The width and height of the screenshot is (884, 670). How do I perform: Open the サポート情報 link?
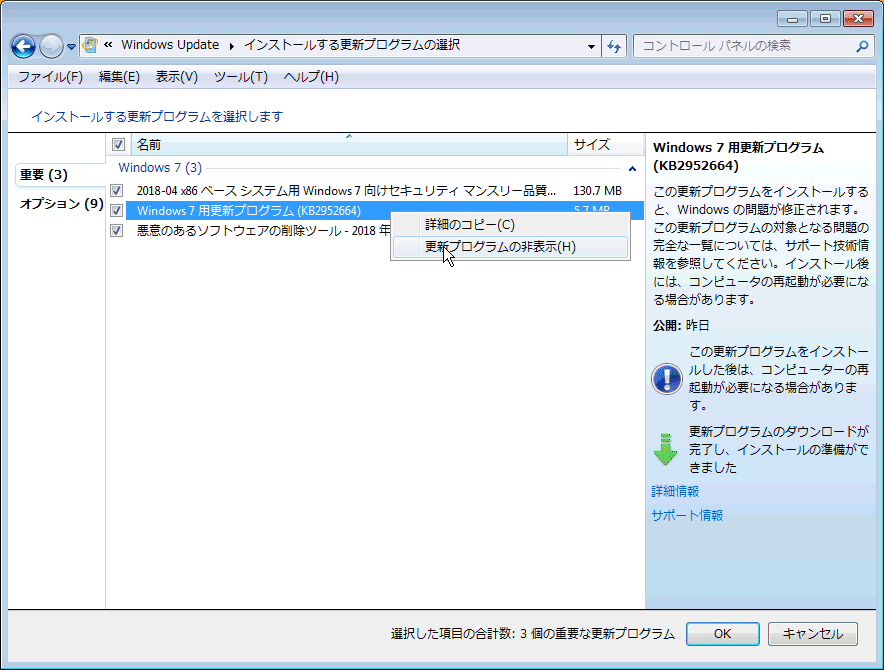coord(687,515)
